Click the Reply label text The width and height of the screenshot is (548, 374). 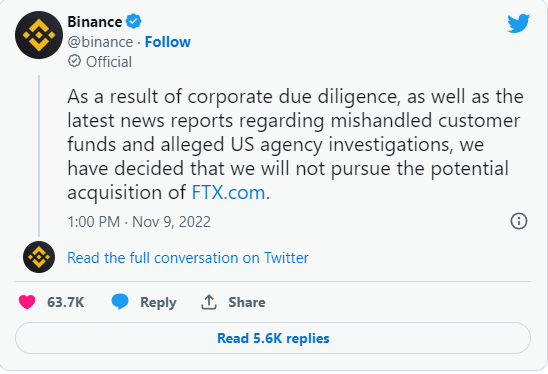(158, 303)
